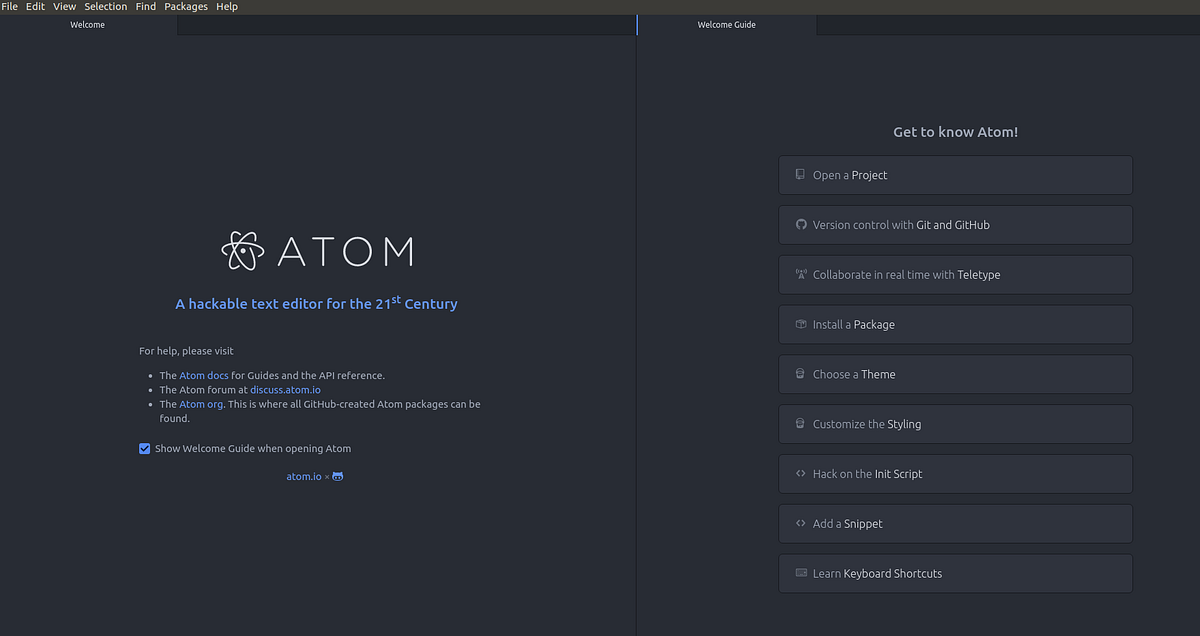Click the paint icon beside Choose a Theme

(x=800, y=373)
